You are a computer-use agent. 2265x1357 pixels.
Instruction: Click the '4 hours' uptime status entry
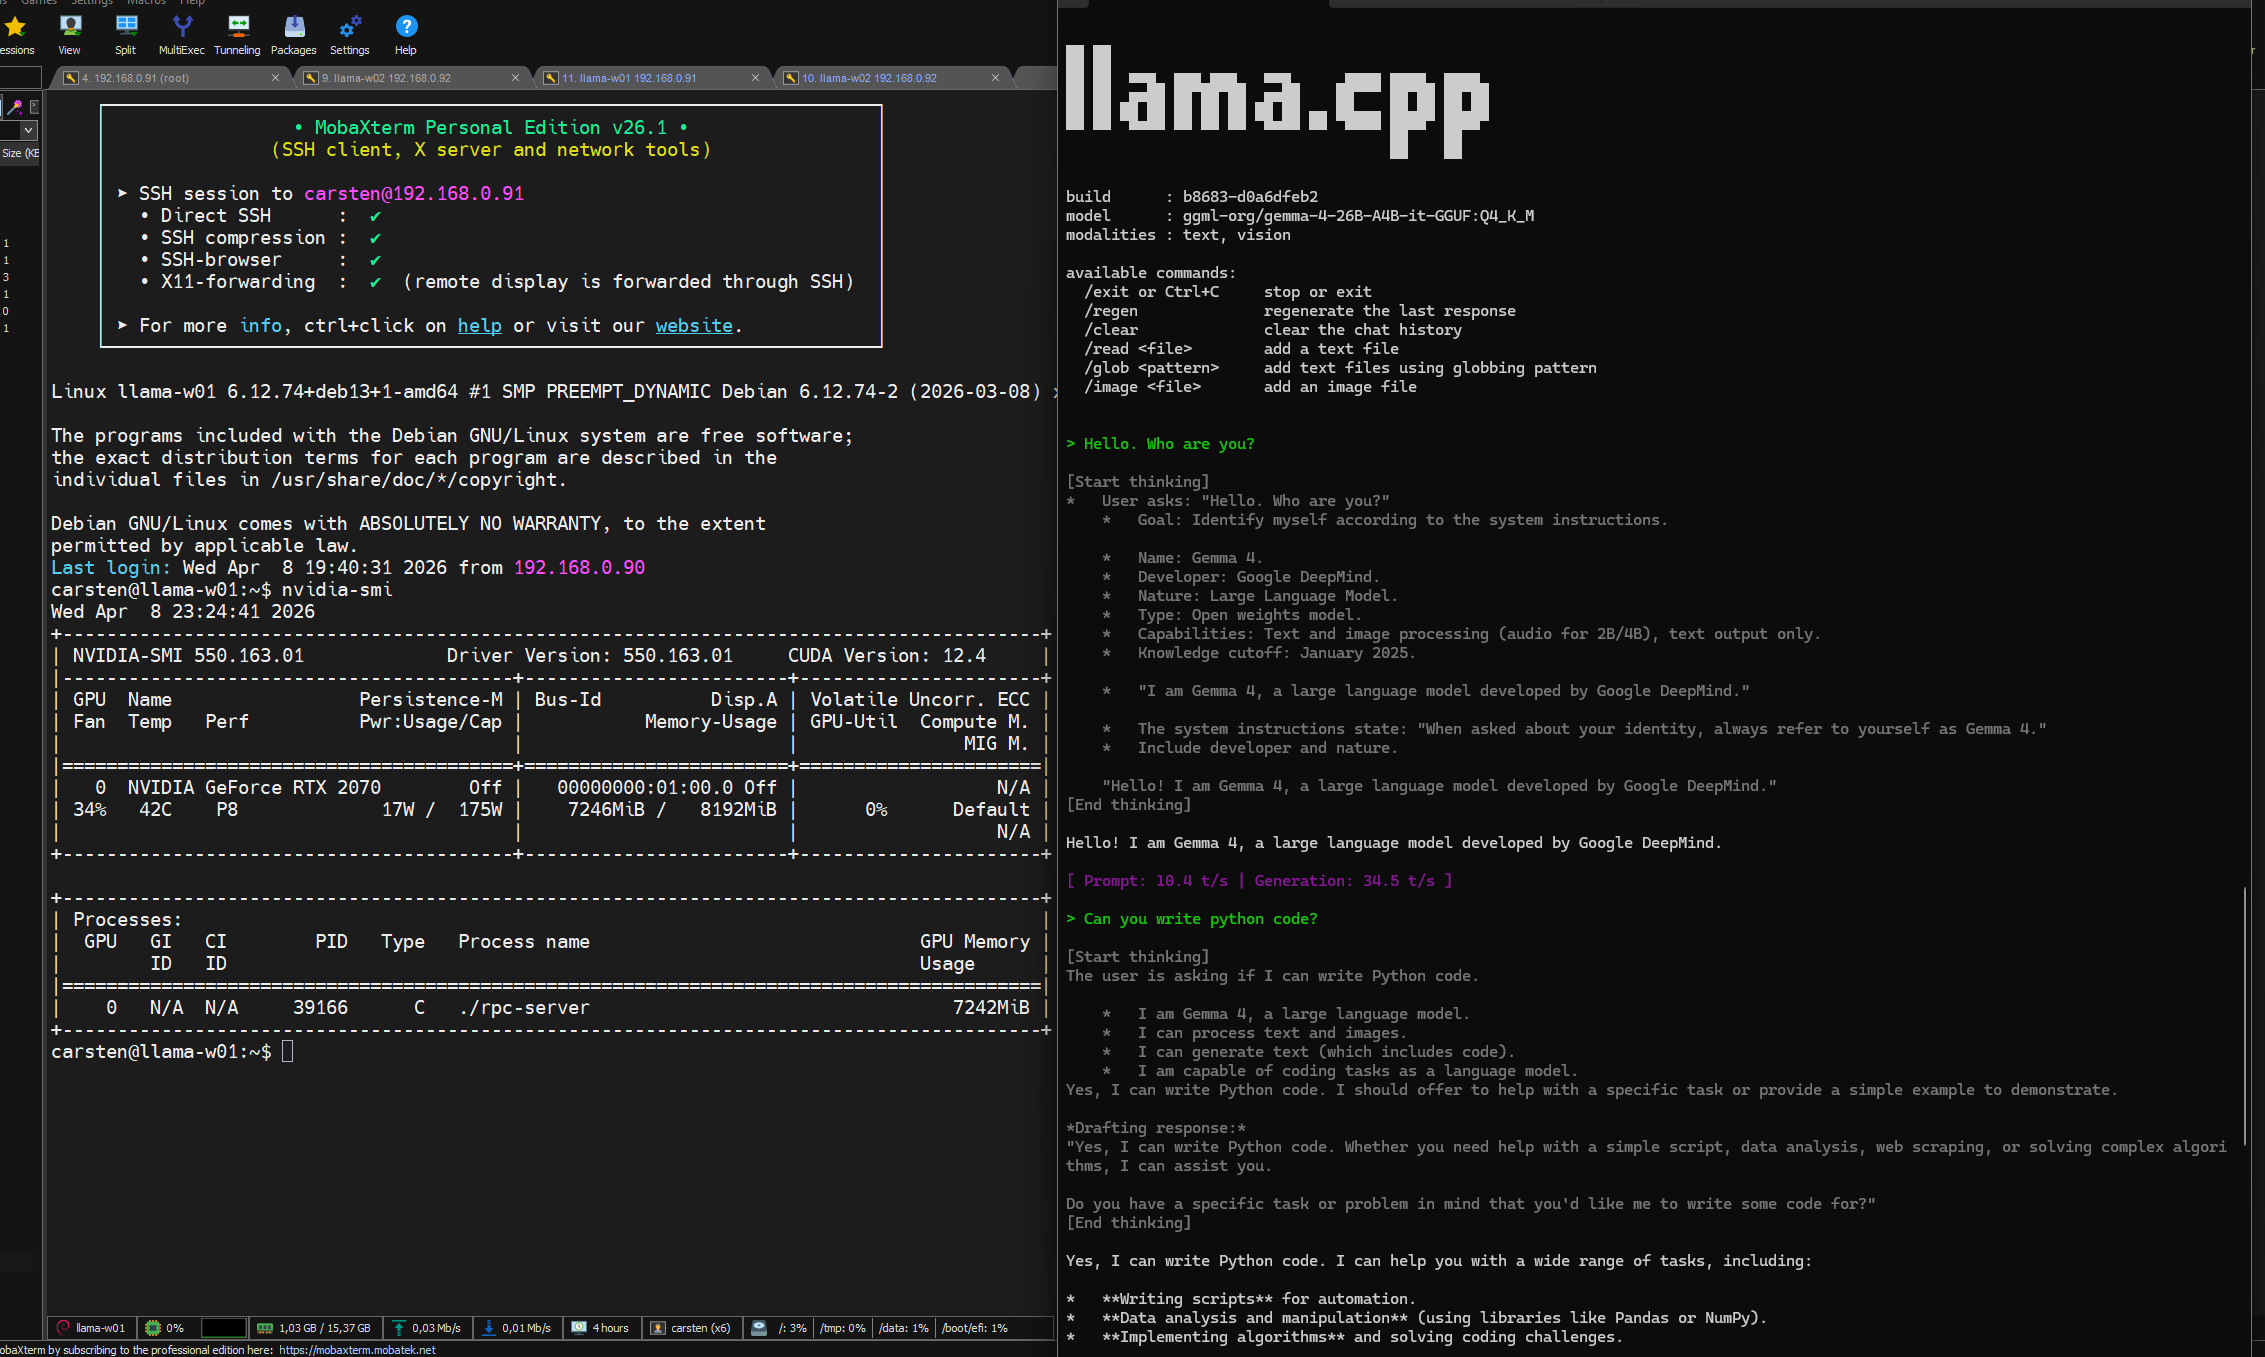(x=610, y=1328)
